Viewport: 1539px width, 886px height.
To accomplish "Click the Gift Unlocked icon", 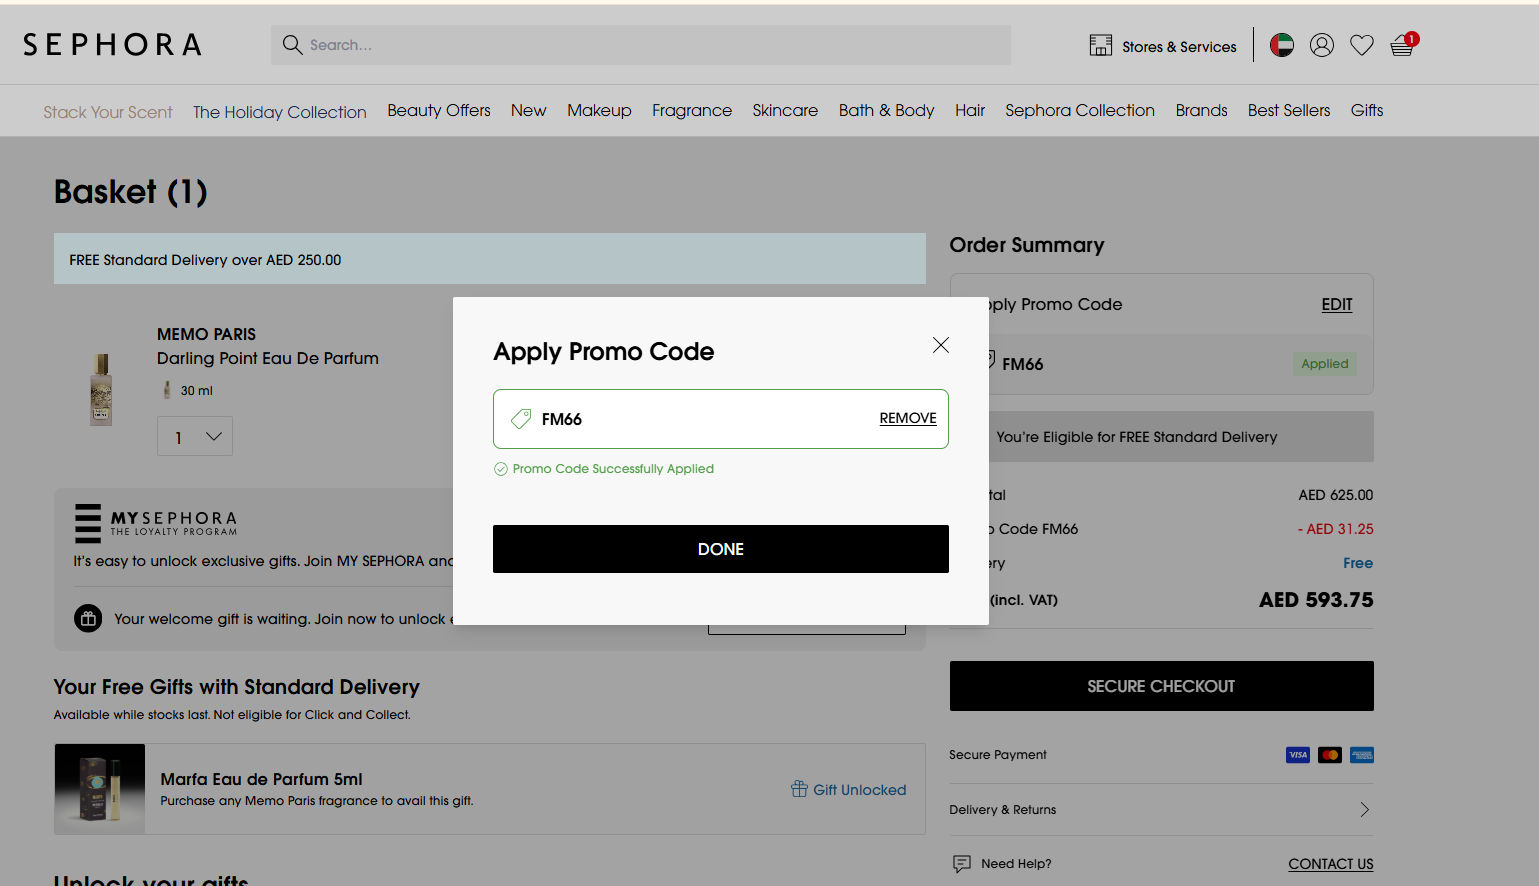I will [x=799, y=789].
